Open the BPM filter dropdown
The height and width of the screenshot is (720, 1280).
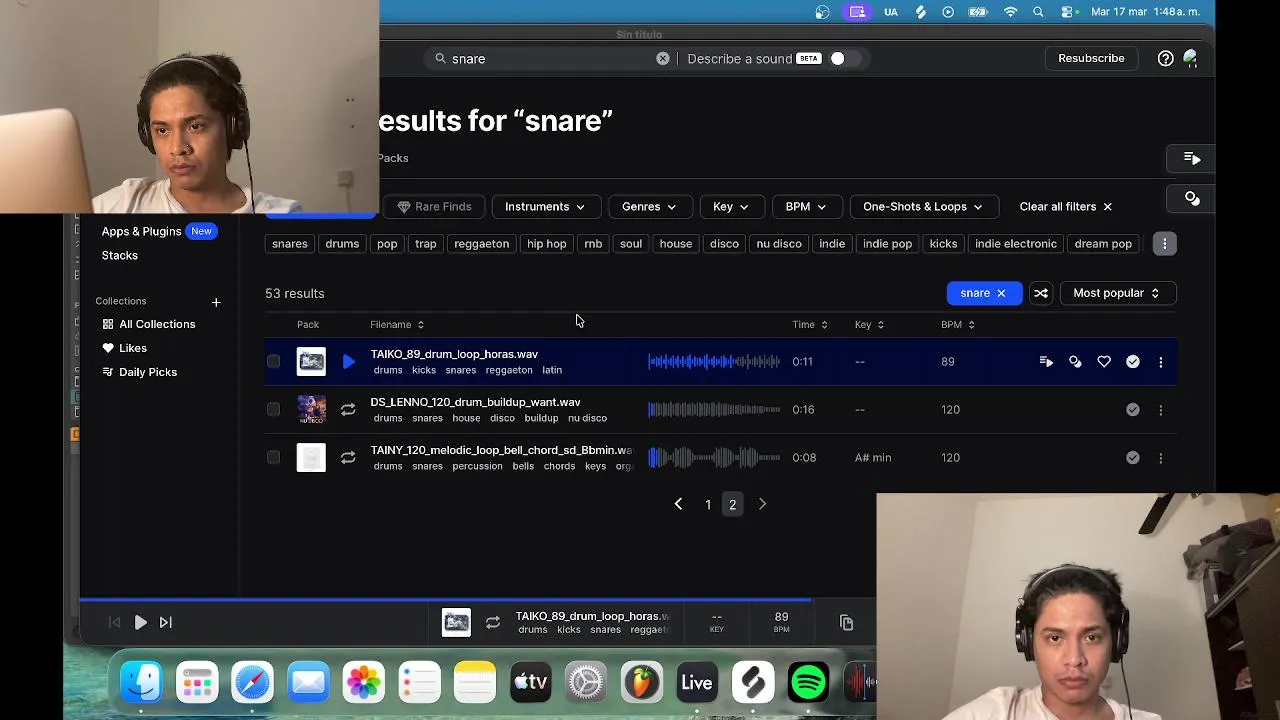[x=806, y=207]
